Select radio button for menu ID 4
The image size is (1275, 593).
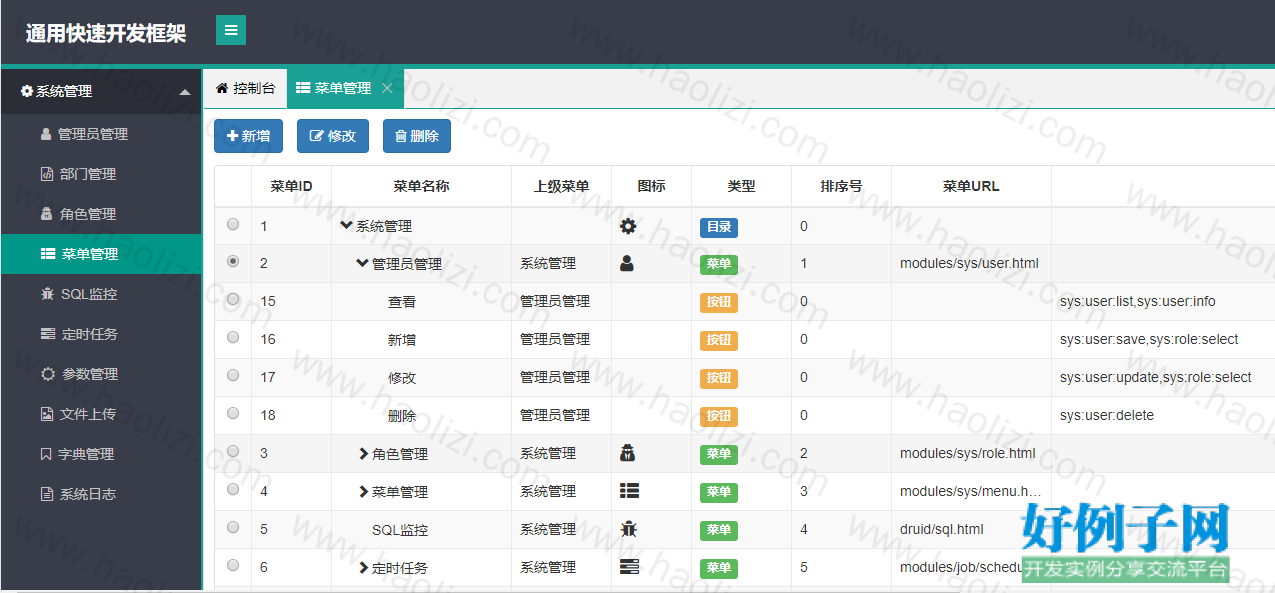click(233, 489)
